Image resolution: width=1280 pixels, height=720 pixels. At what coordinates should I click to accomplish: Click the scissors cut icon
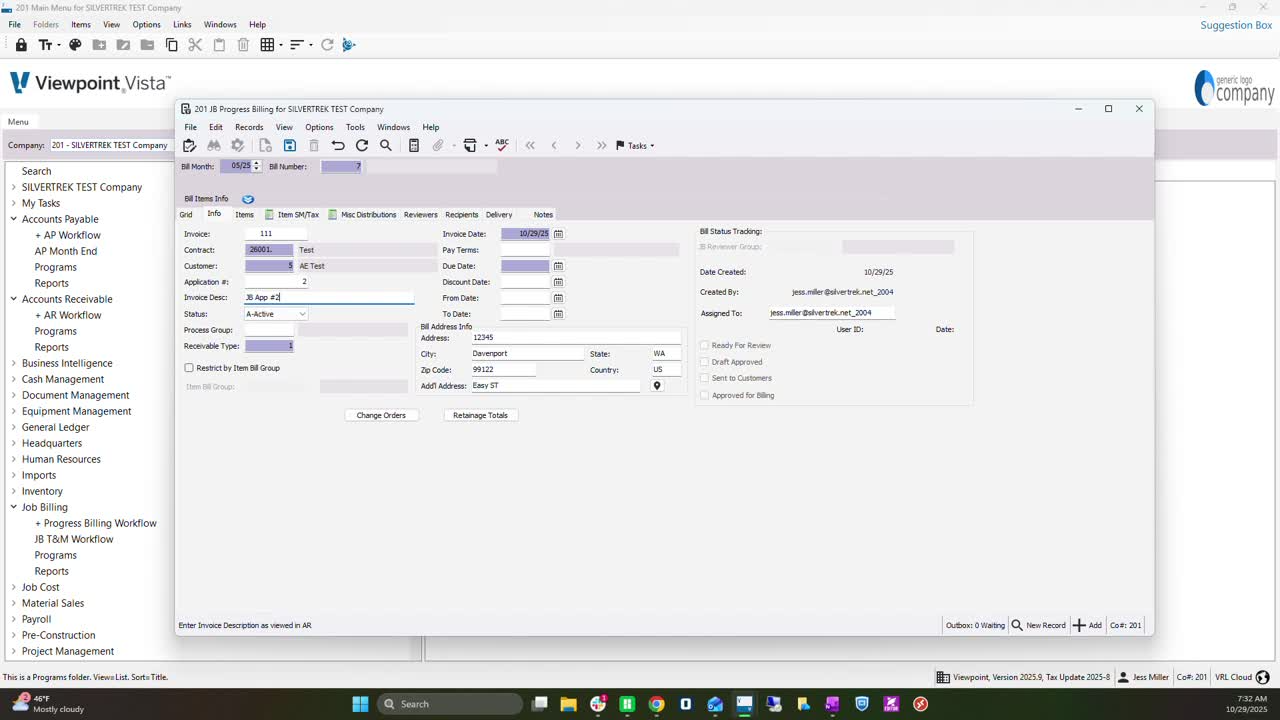click(195, 45)
